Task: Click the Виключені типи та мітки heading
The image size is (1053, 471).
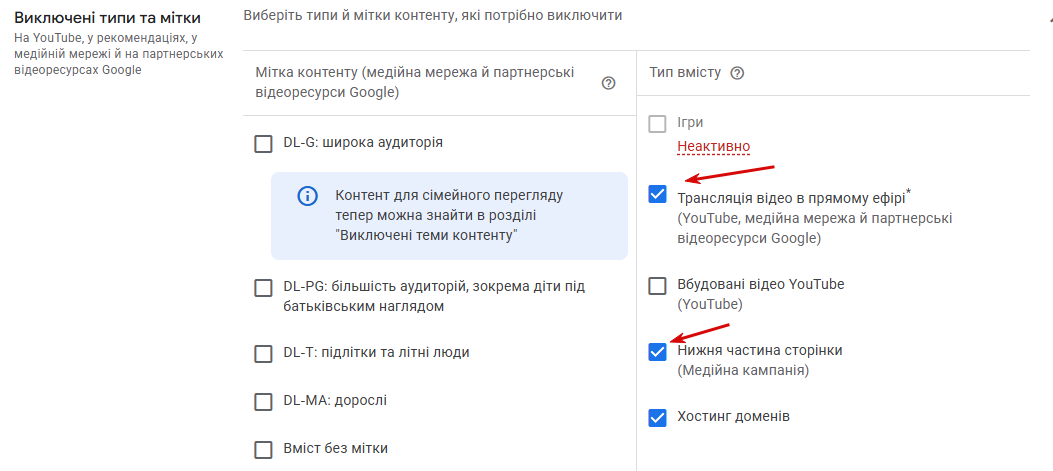Action: [x=107, y=18]
